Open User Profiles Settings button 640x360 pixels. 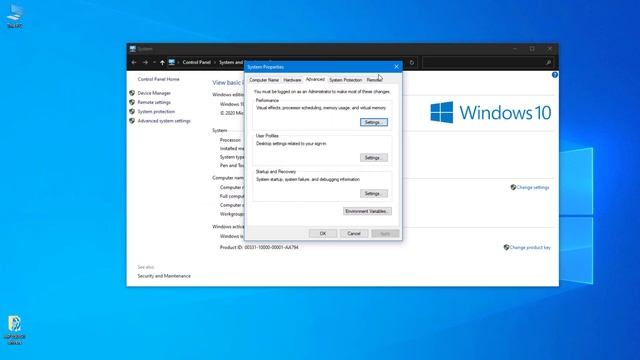[373, 158]
